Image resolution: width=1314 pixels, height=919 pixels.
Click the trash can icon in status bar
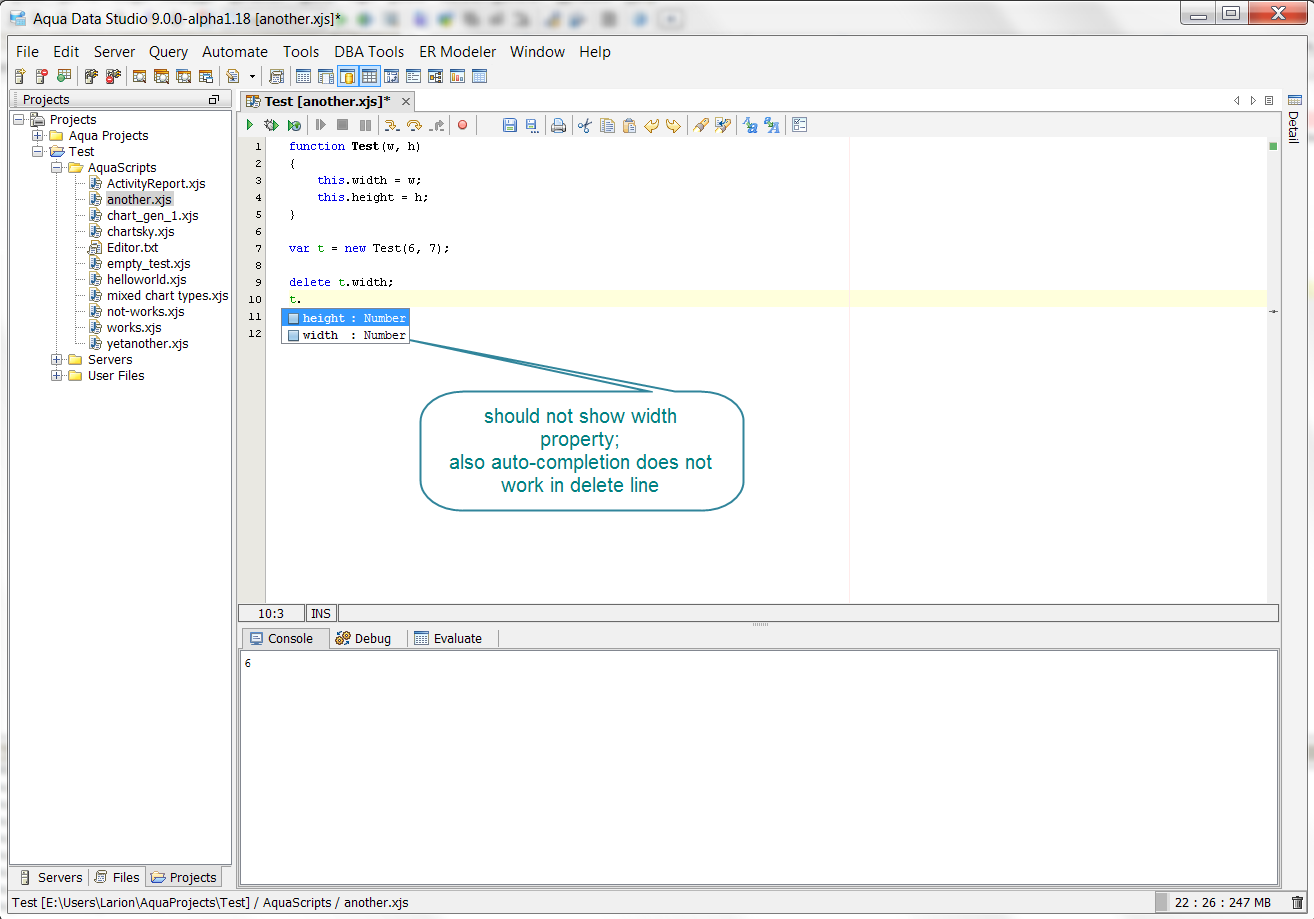click(1297, 902)
